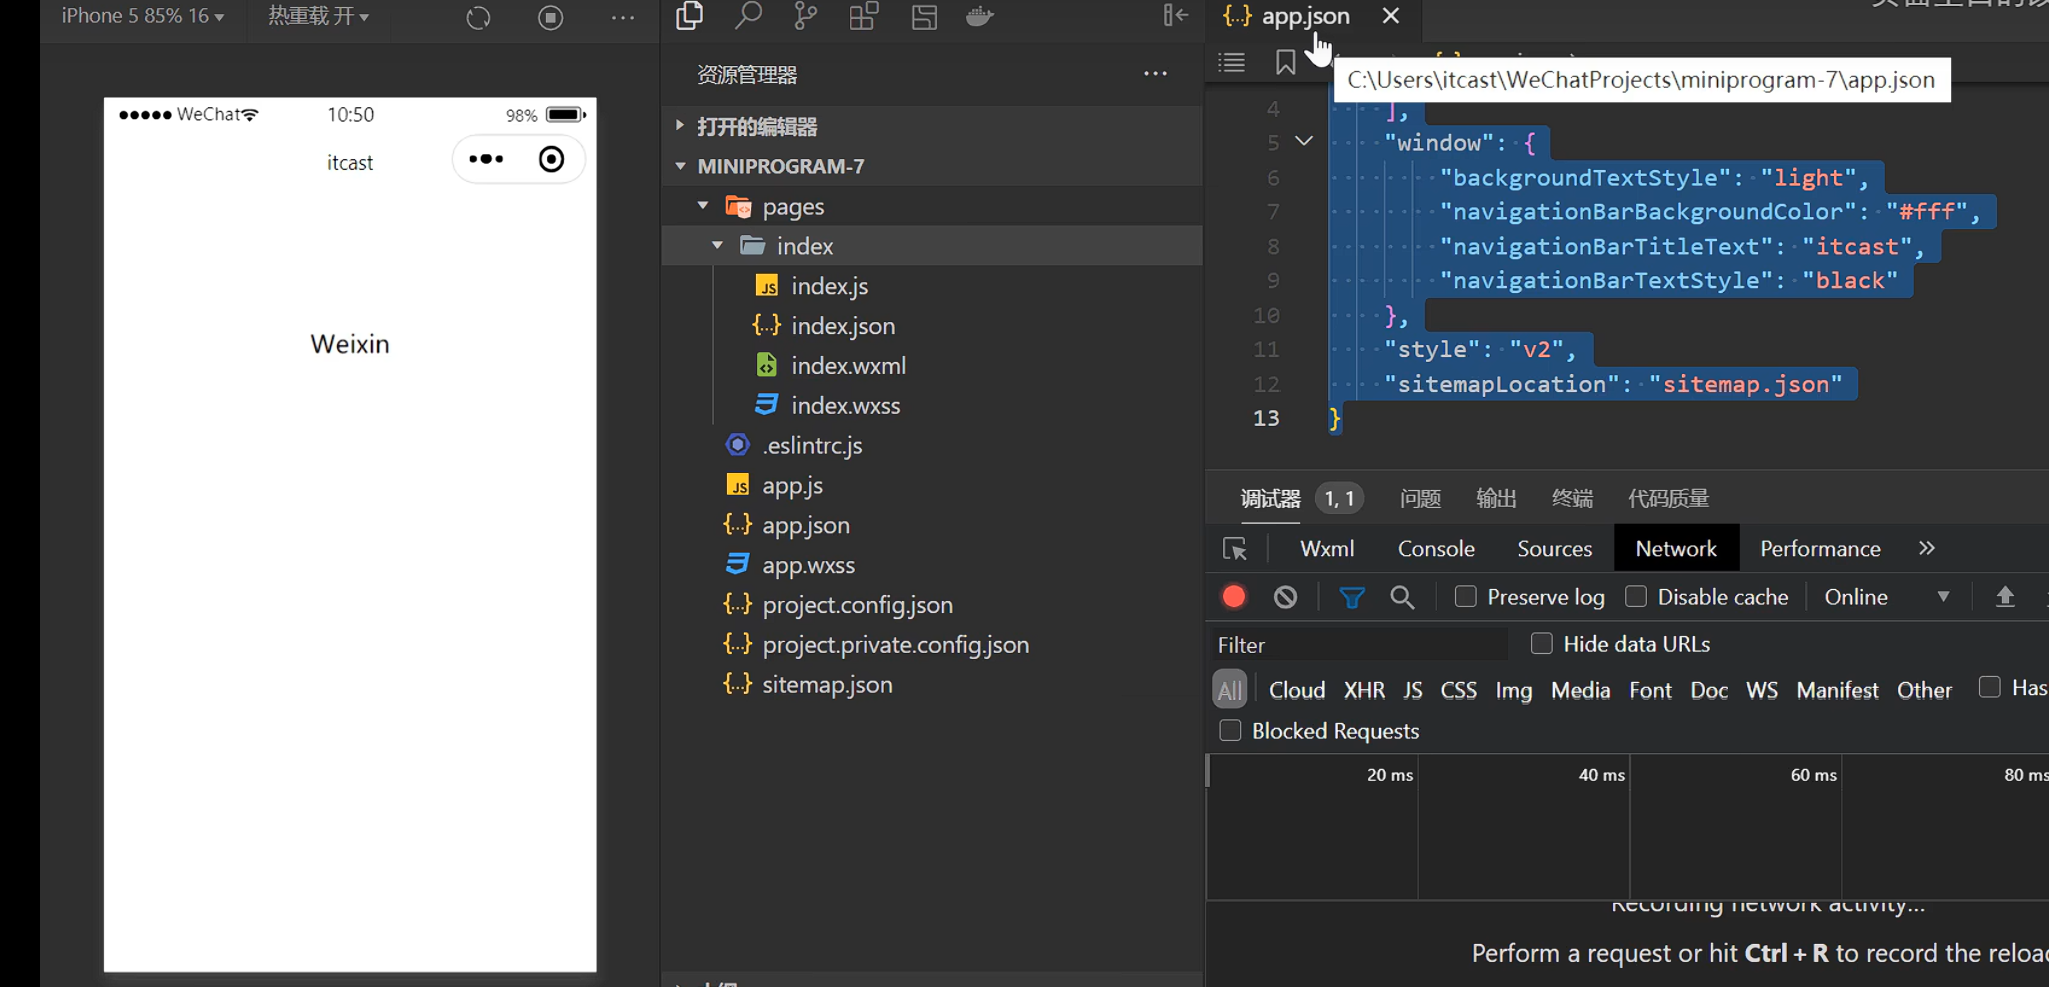Enable the Preserve log checkbox
This screenshot has height=987, width=2049.
(1466, 597)
